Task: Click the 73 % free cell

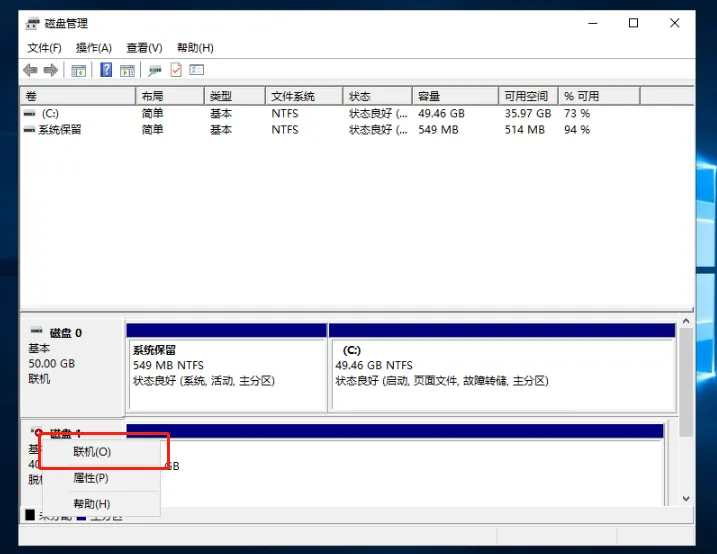Action: point(577,113)
